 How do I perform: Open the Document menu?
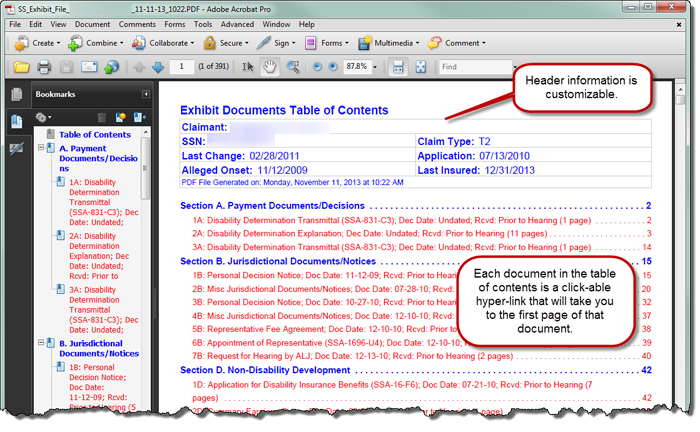[92, 24]
